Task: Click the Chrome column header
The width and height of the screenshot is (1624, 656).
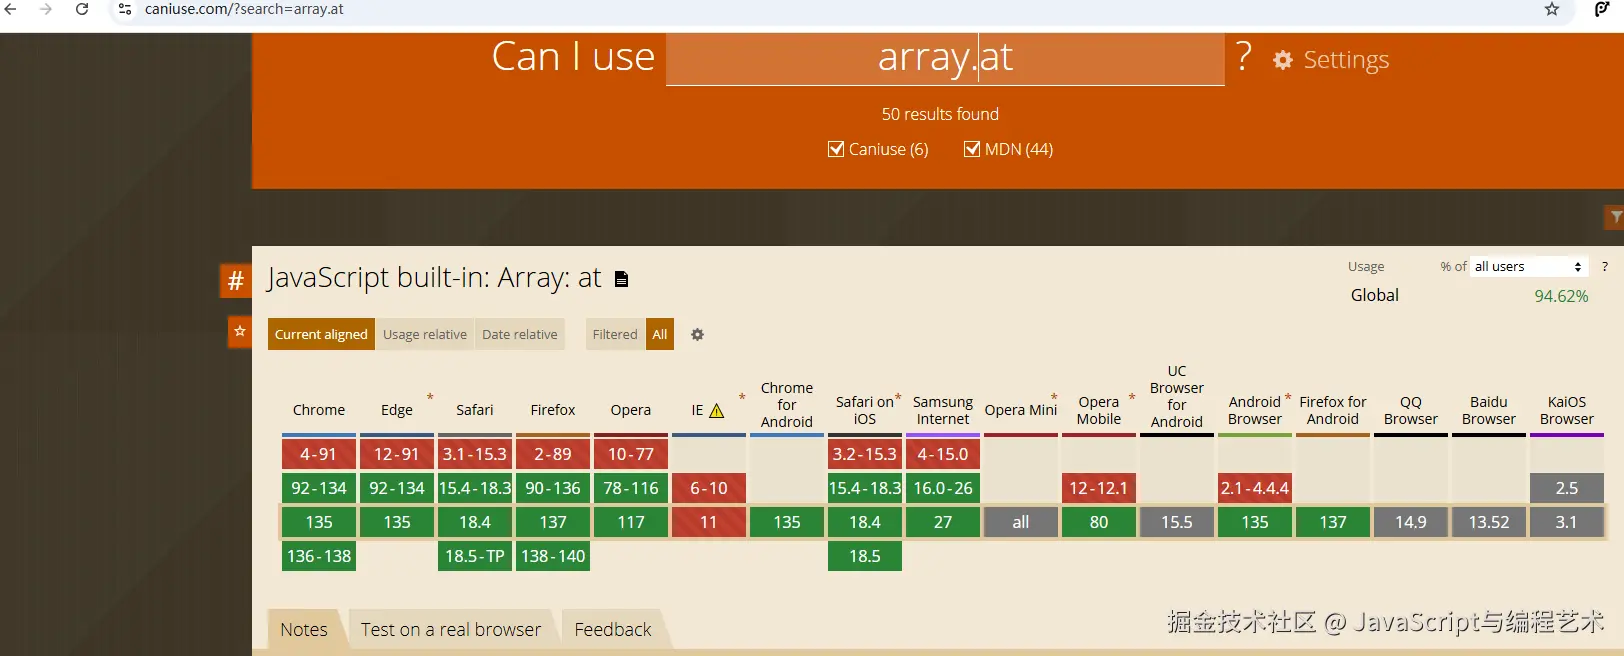Action: pyautogui.click(x=319, y=410)
